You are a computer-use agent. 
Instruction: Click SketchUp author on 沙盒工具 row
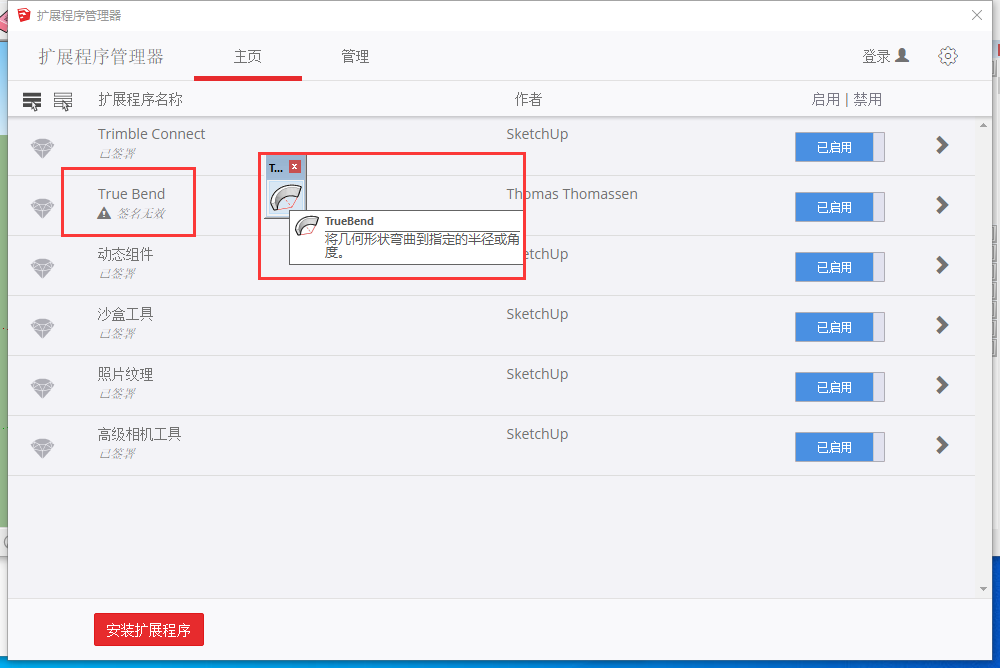pos(537,314)
